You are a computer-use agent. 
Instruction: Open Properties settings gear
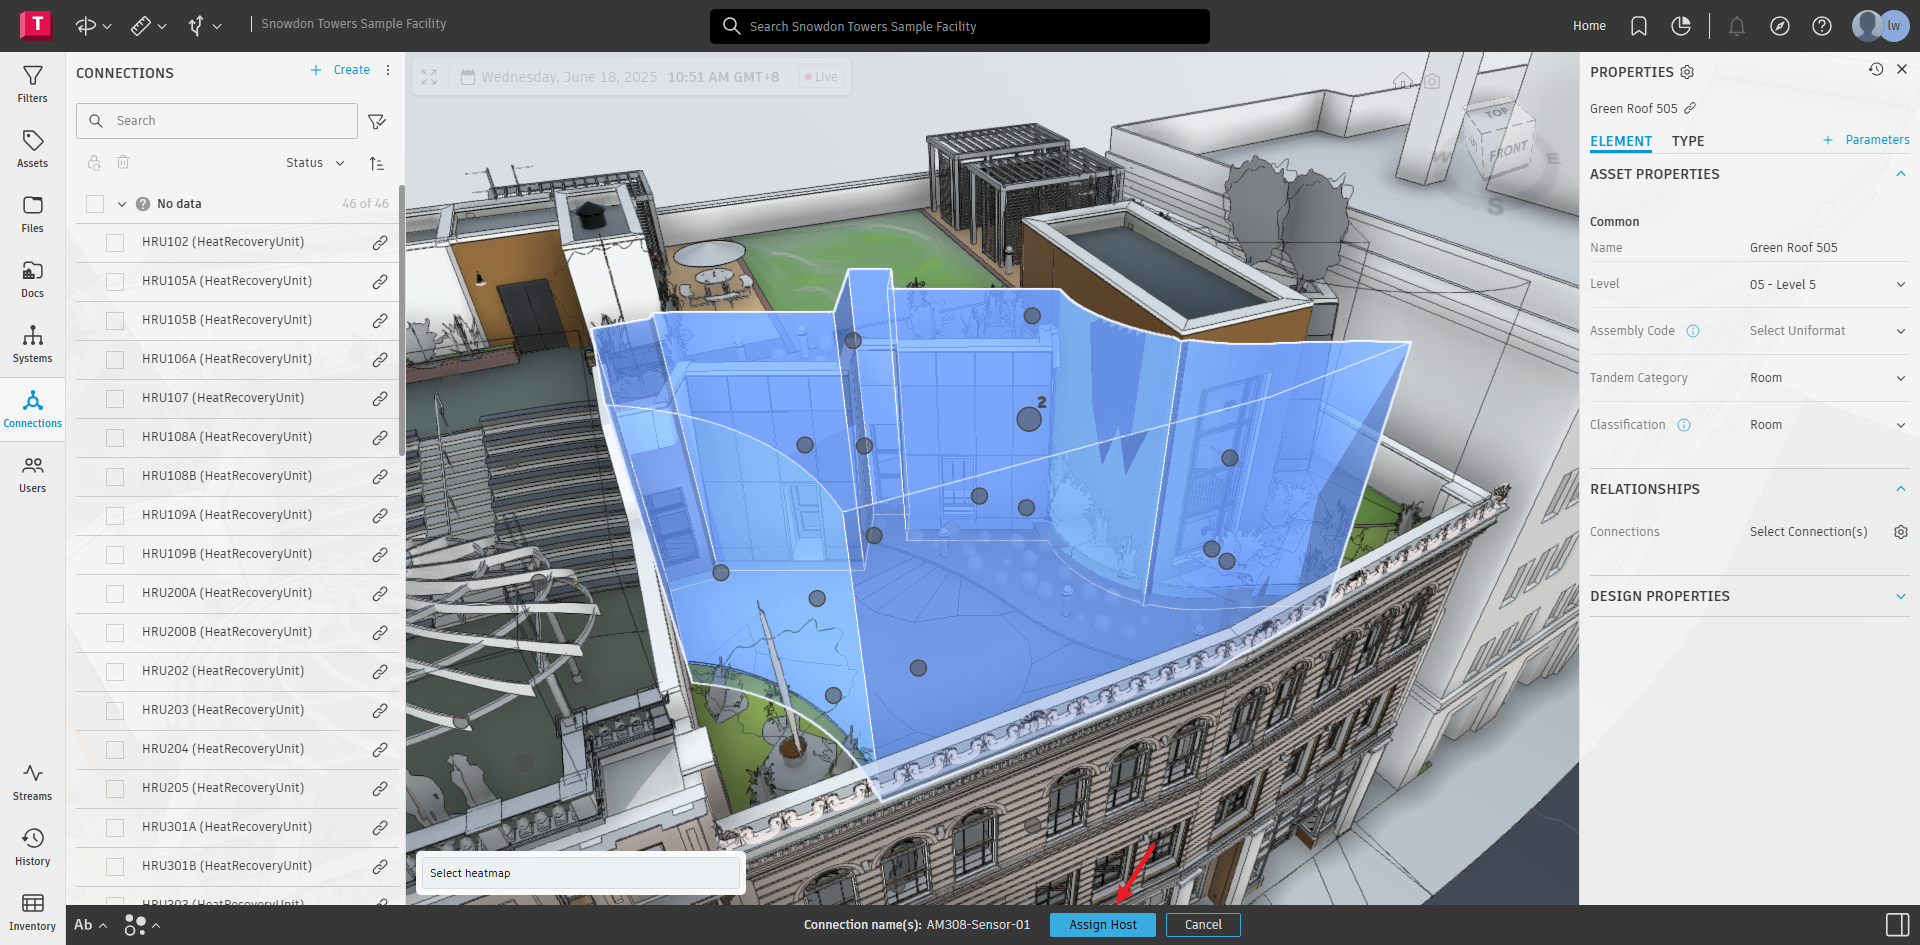[1687, 72]
